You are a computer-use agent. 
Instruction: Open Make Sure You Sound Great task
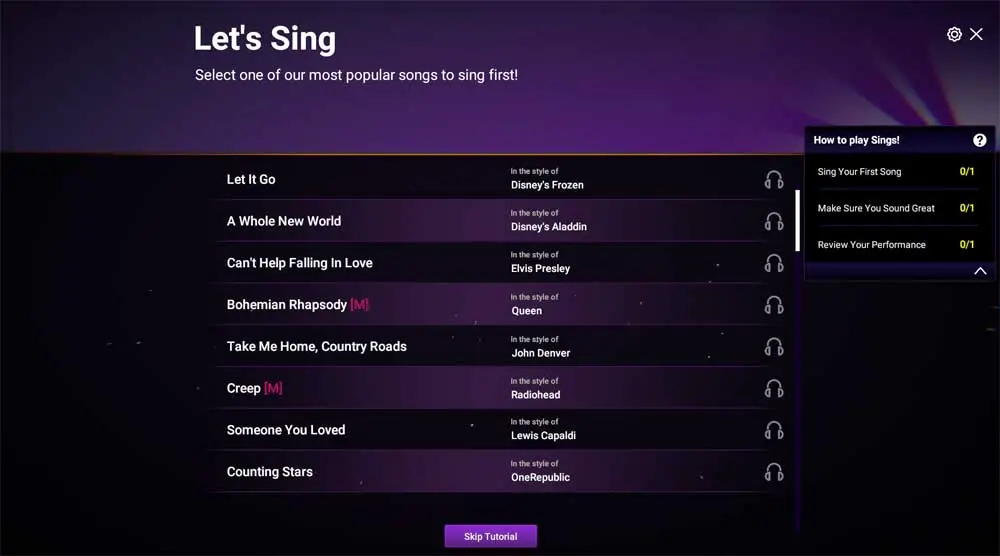[876, 208]
